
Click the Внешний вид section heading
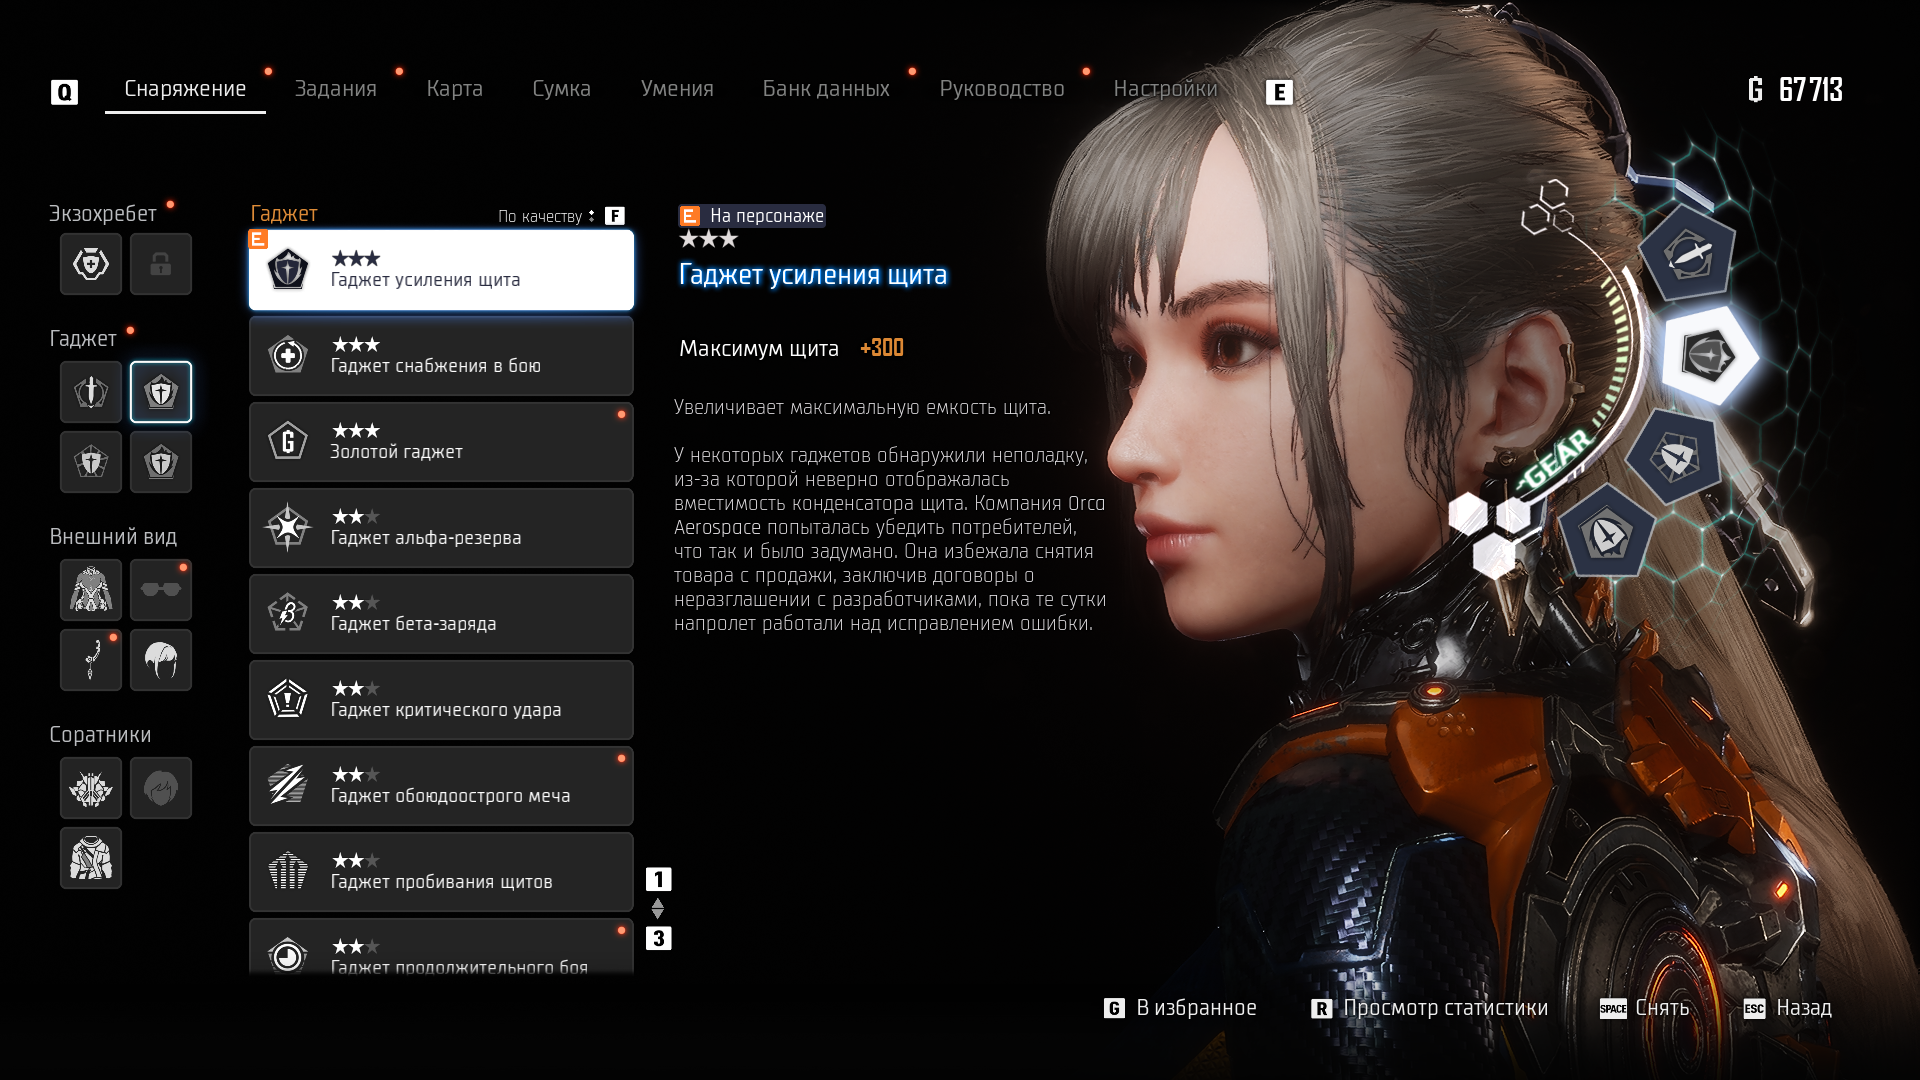tap(113, 537)
